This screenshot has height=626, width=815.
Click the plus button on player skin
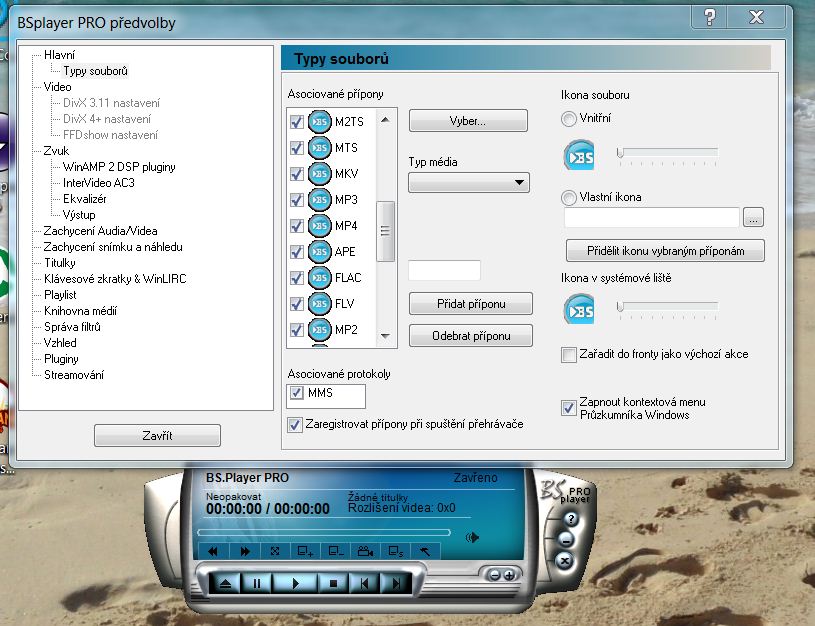tap(509, 575)
